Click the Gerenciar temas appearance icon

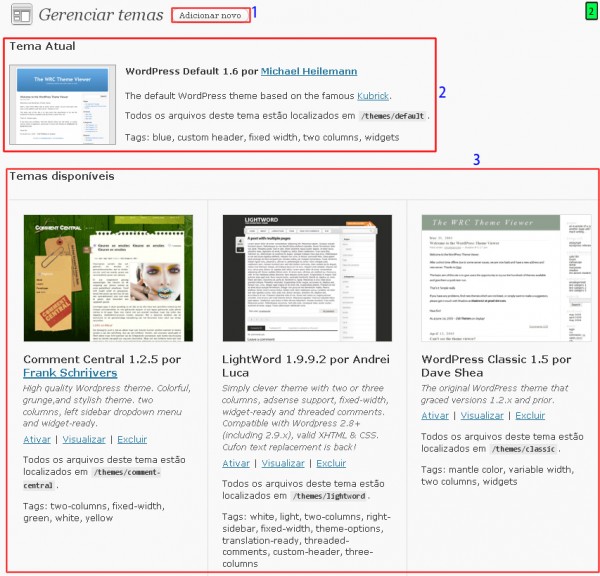click(x=22, y=15)
